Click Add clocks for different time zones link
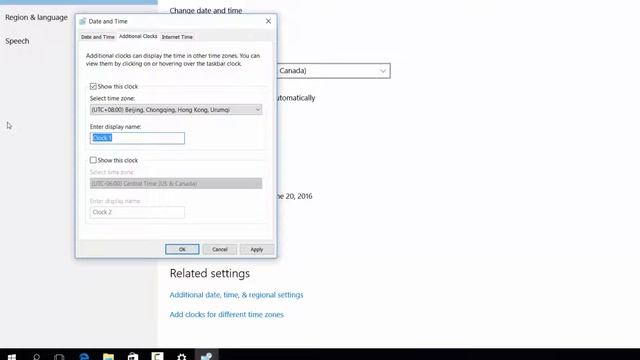 point(227,314)
